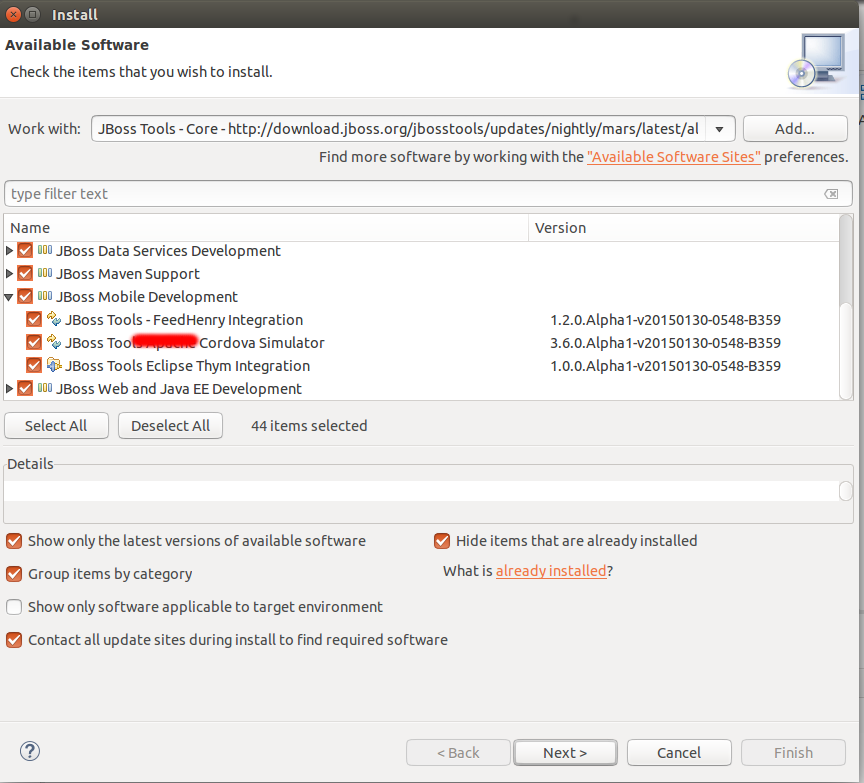The height and width of the screenshot is (783, 864).
Task: Uncheck JBoss Web and Java EE Development
Action: click(25, 389)
